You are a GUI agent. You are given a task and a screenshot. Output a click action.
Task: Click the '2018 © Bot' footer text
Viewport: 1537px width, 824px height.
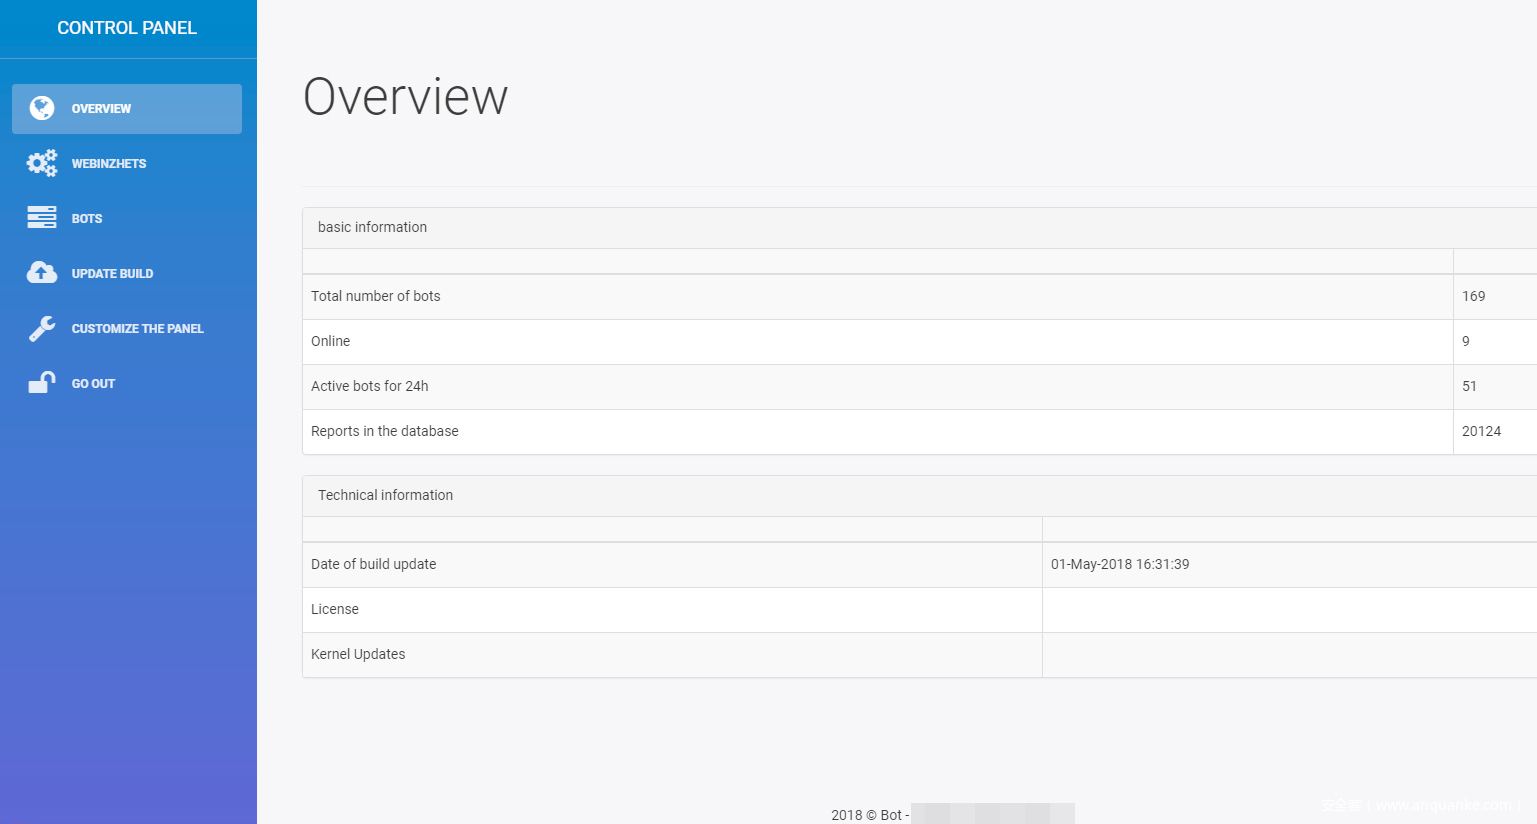[x=866, y=815]
